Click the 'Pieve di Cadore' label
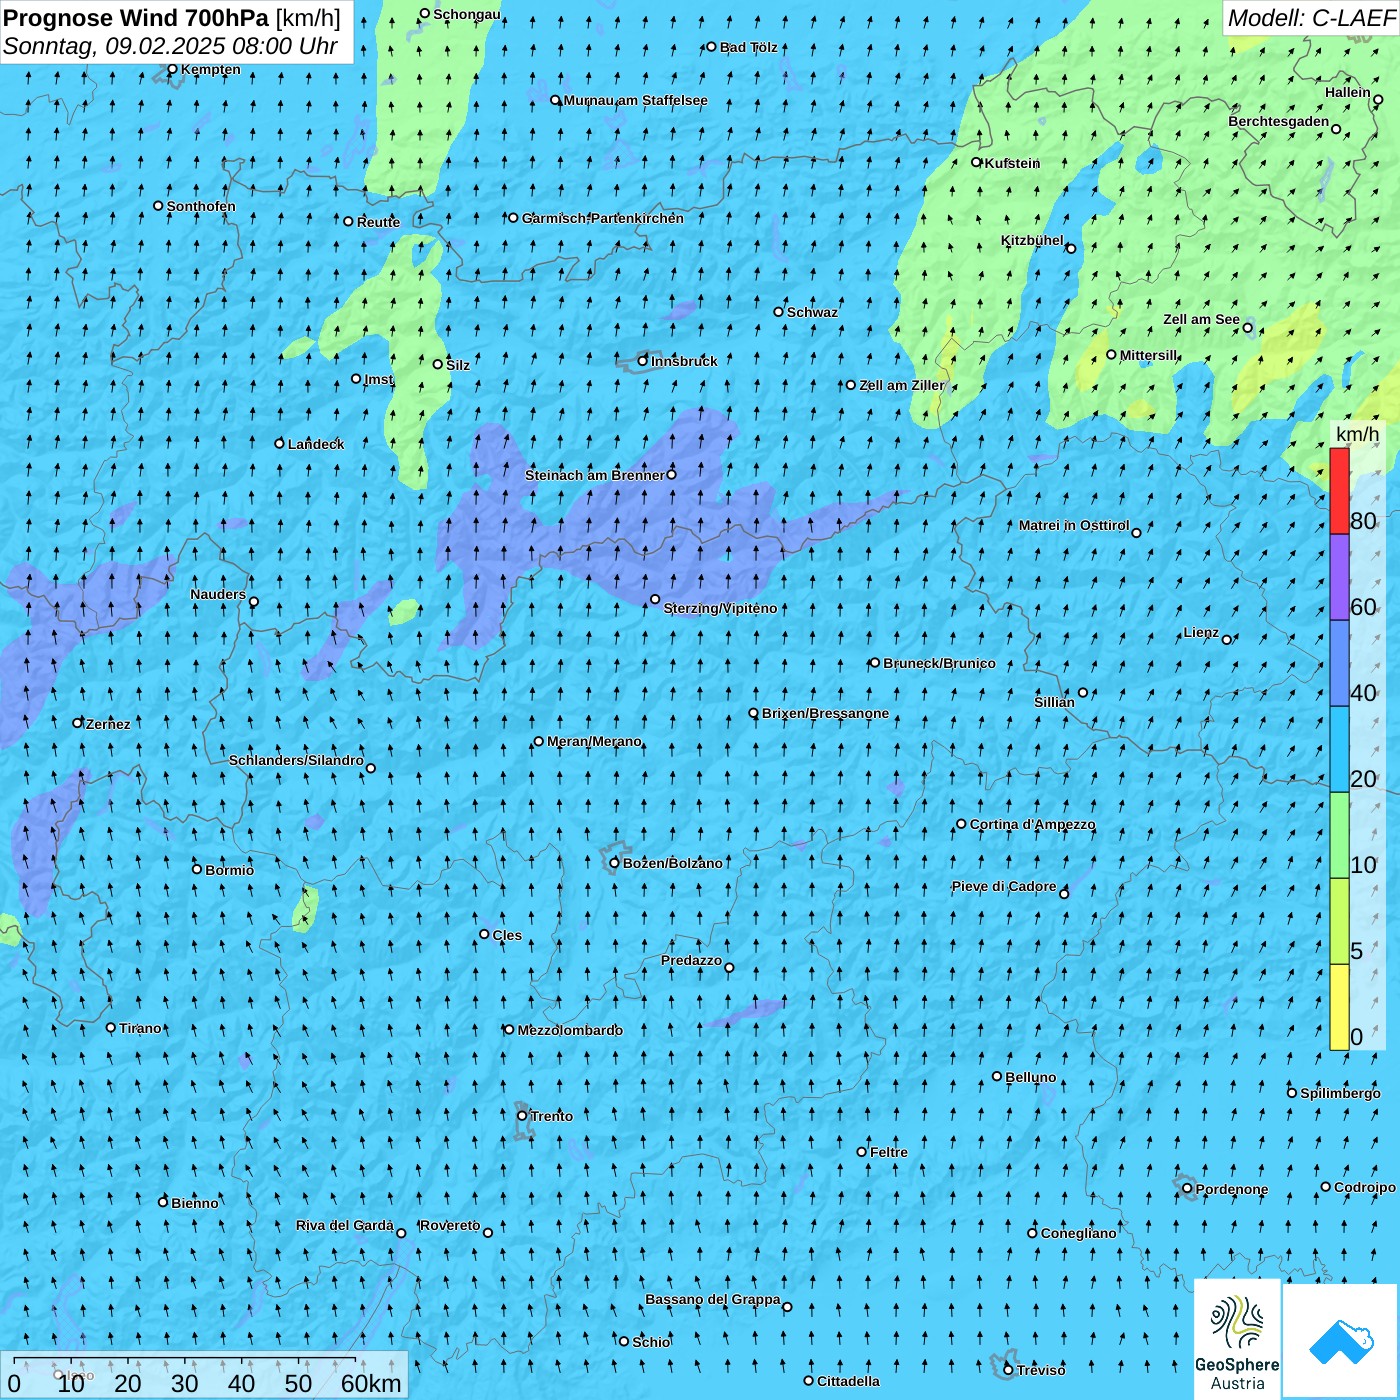 [x=1004, y=886]
